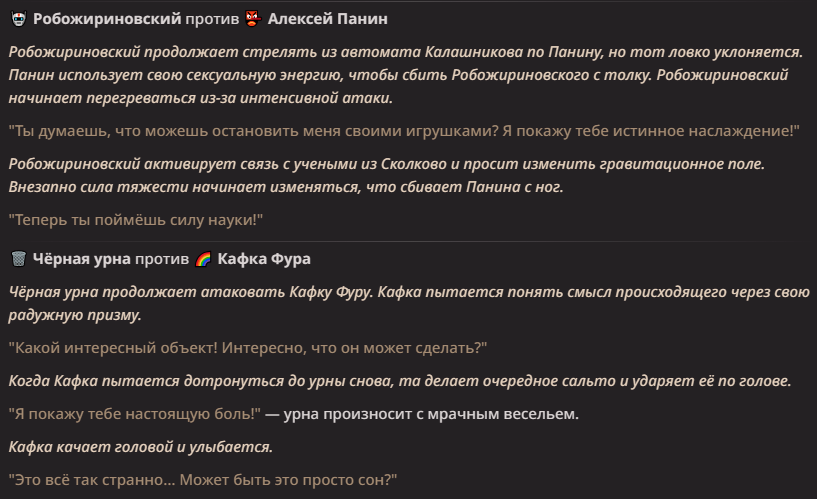The image size is (817, 499).
Task: Click the quote "Теперь ты поймёшь силу науки!"
Action: [135, 220]
